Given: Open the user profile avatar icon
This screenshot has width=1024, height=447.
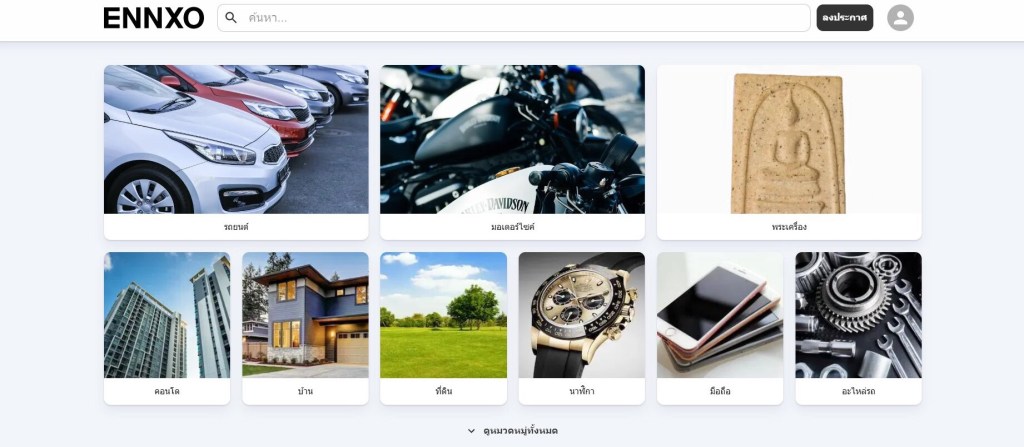Looking at the screenshot, I should tap(900, 18).
